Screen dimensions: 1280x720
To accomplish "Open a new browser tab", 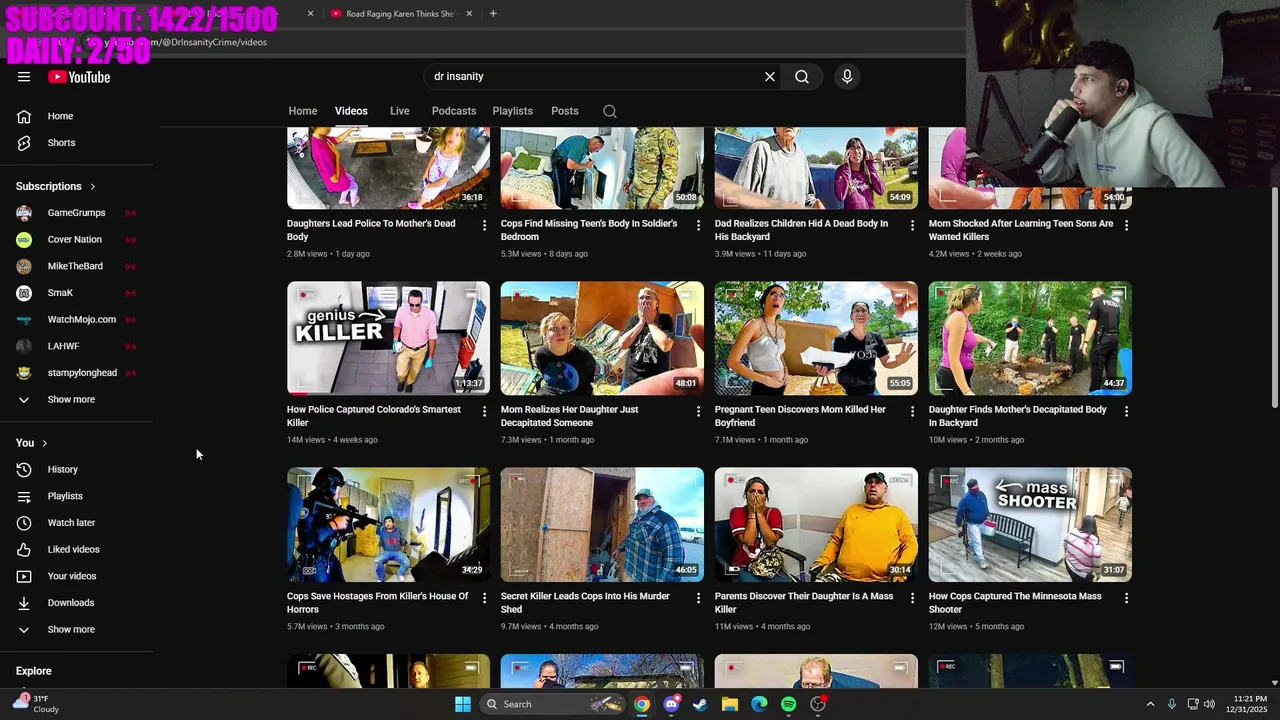I will click(493, 14).
